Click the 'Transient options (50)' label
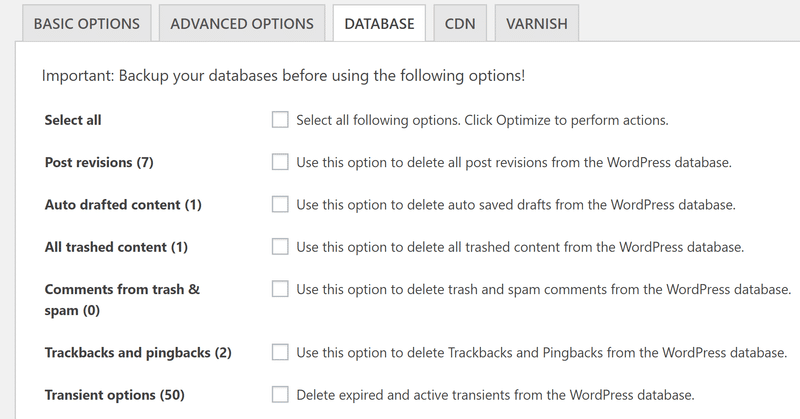The width and height of the screenshot is (800, 419). pyautogui.click(x=114, y=394)
